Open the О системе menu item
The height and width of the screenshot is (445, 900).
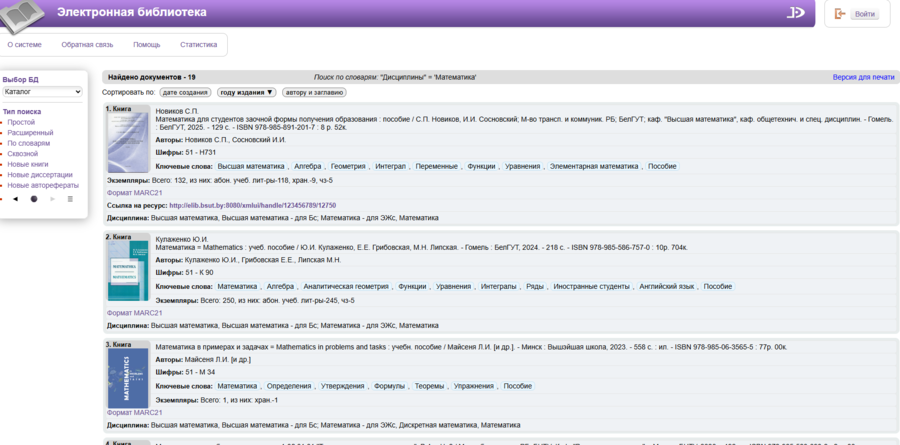[24, 44]
